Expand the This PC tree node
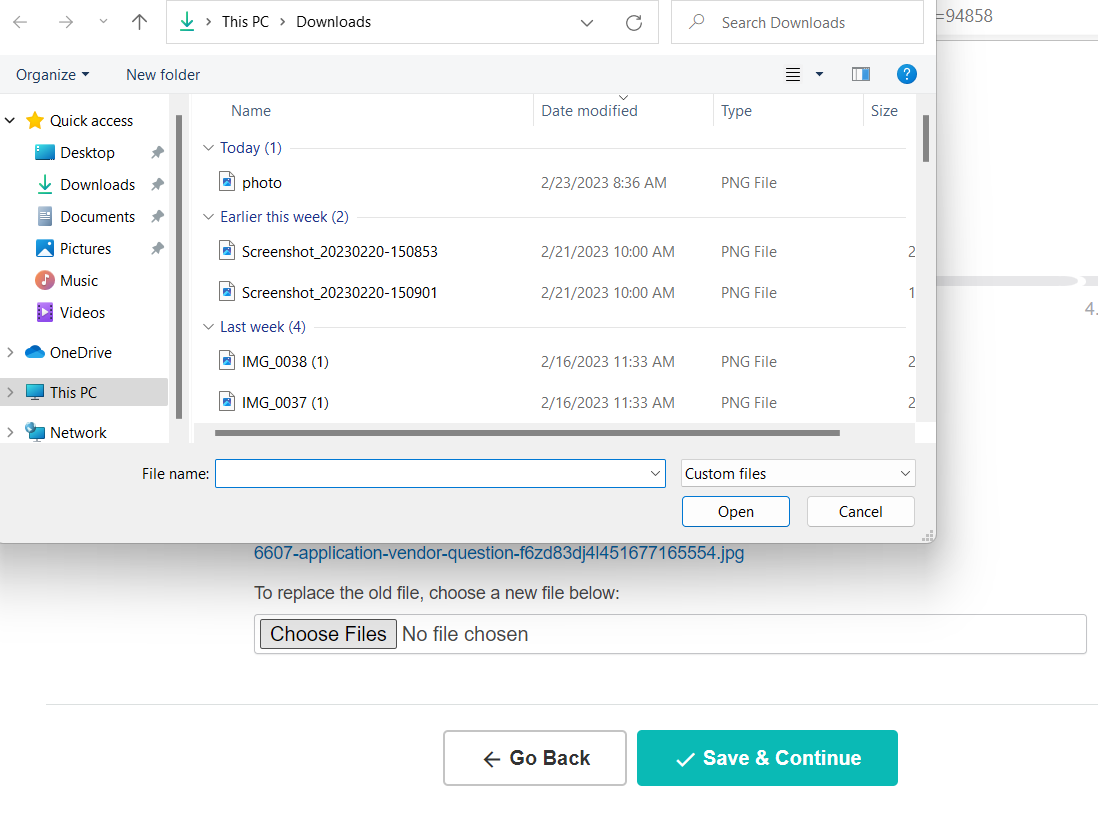The width and height of the screenshot is (1098, 813). point(10,393)
